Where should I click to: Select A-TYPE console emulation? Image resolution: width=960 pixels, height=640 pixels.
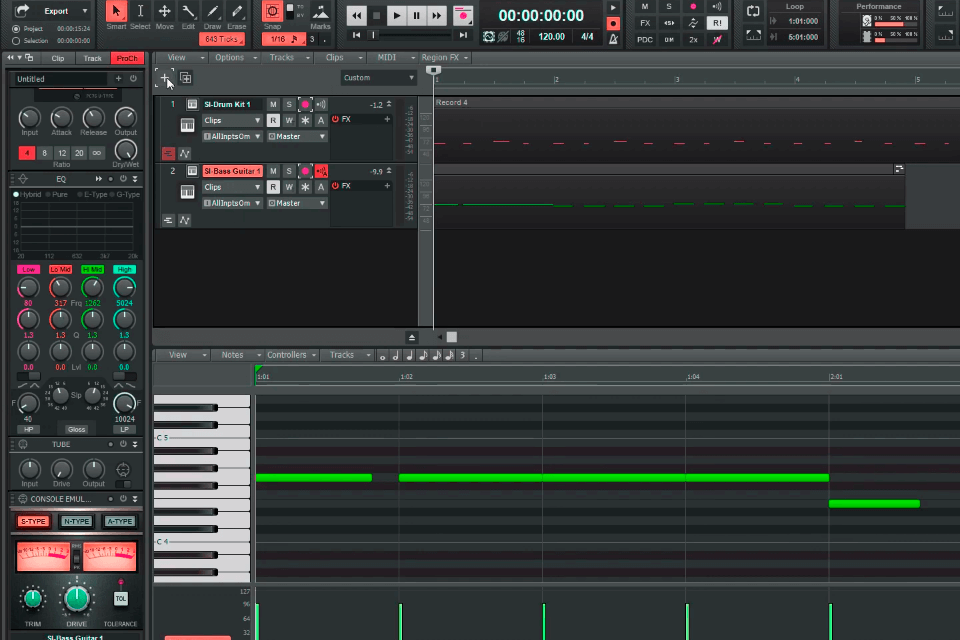coord(119,522)
